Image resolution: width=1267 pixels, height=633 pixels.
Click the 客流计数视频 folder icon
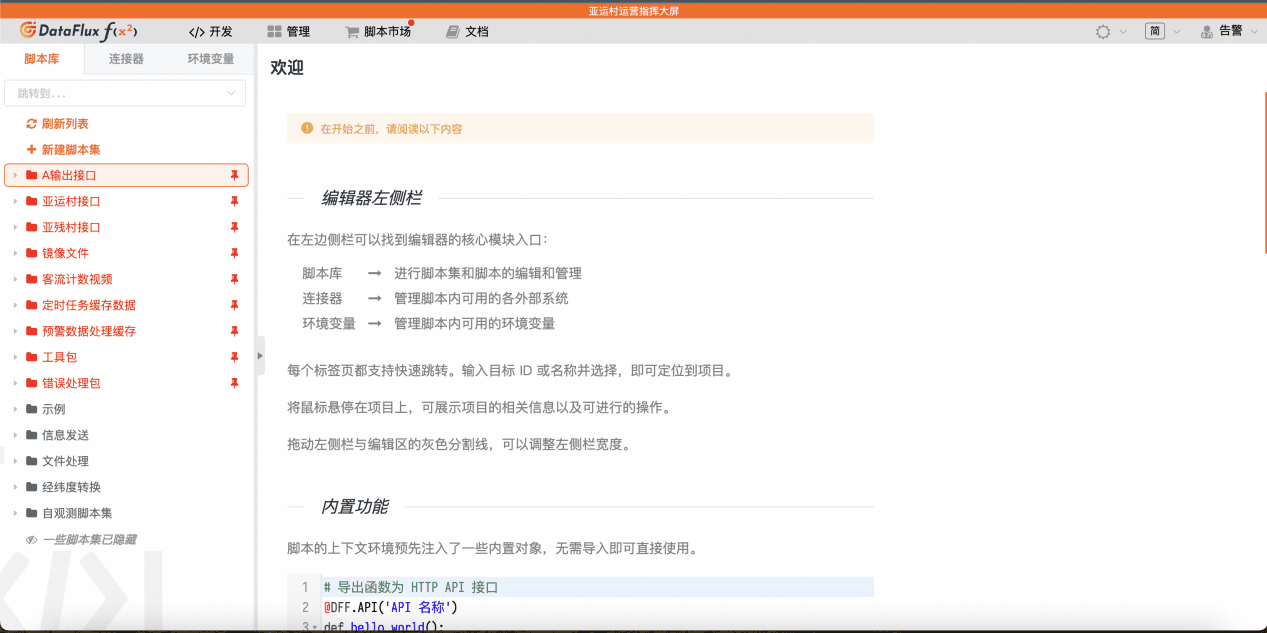(x=32, y=279)
